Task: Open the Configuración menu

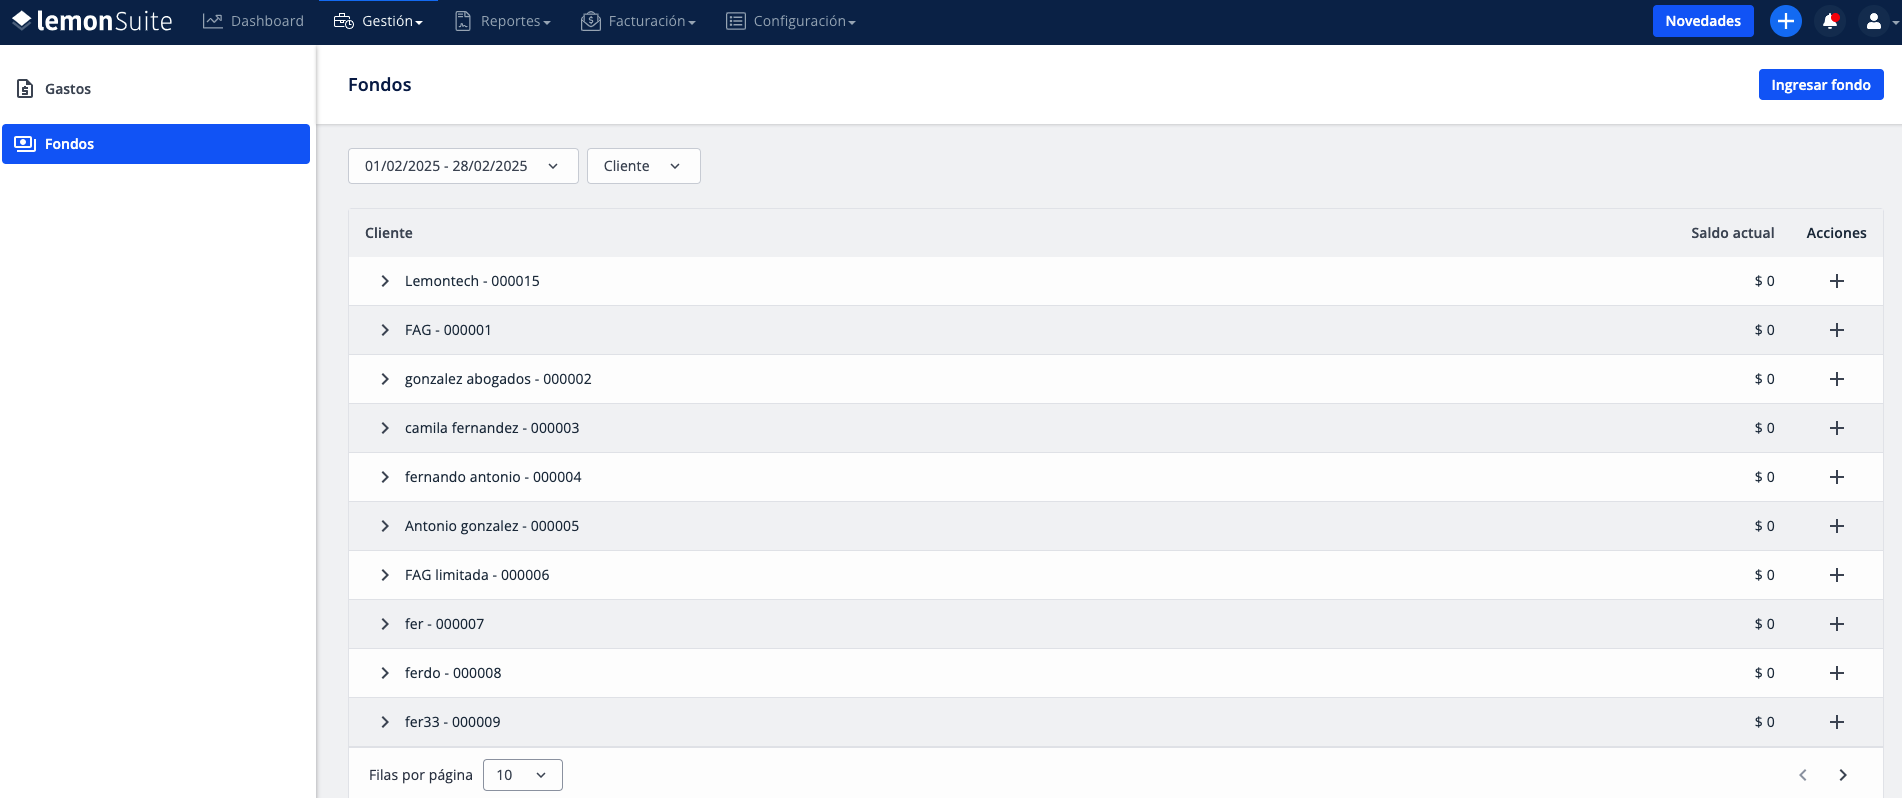Action: tap(790, 21)
